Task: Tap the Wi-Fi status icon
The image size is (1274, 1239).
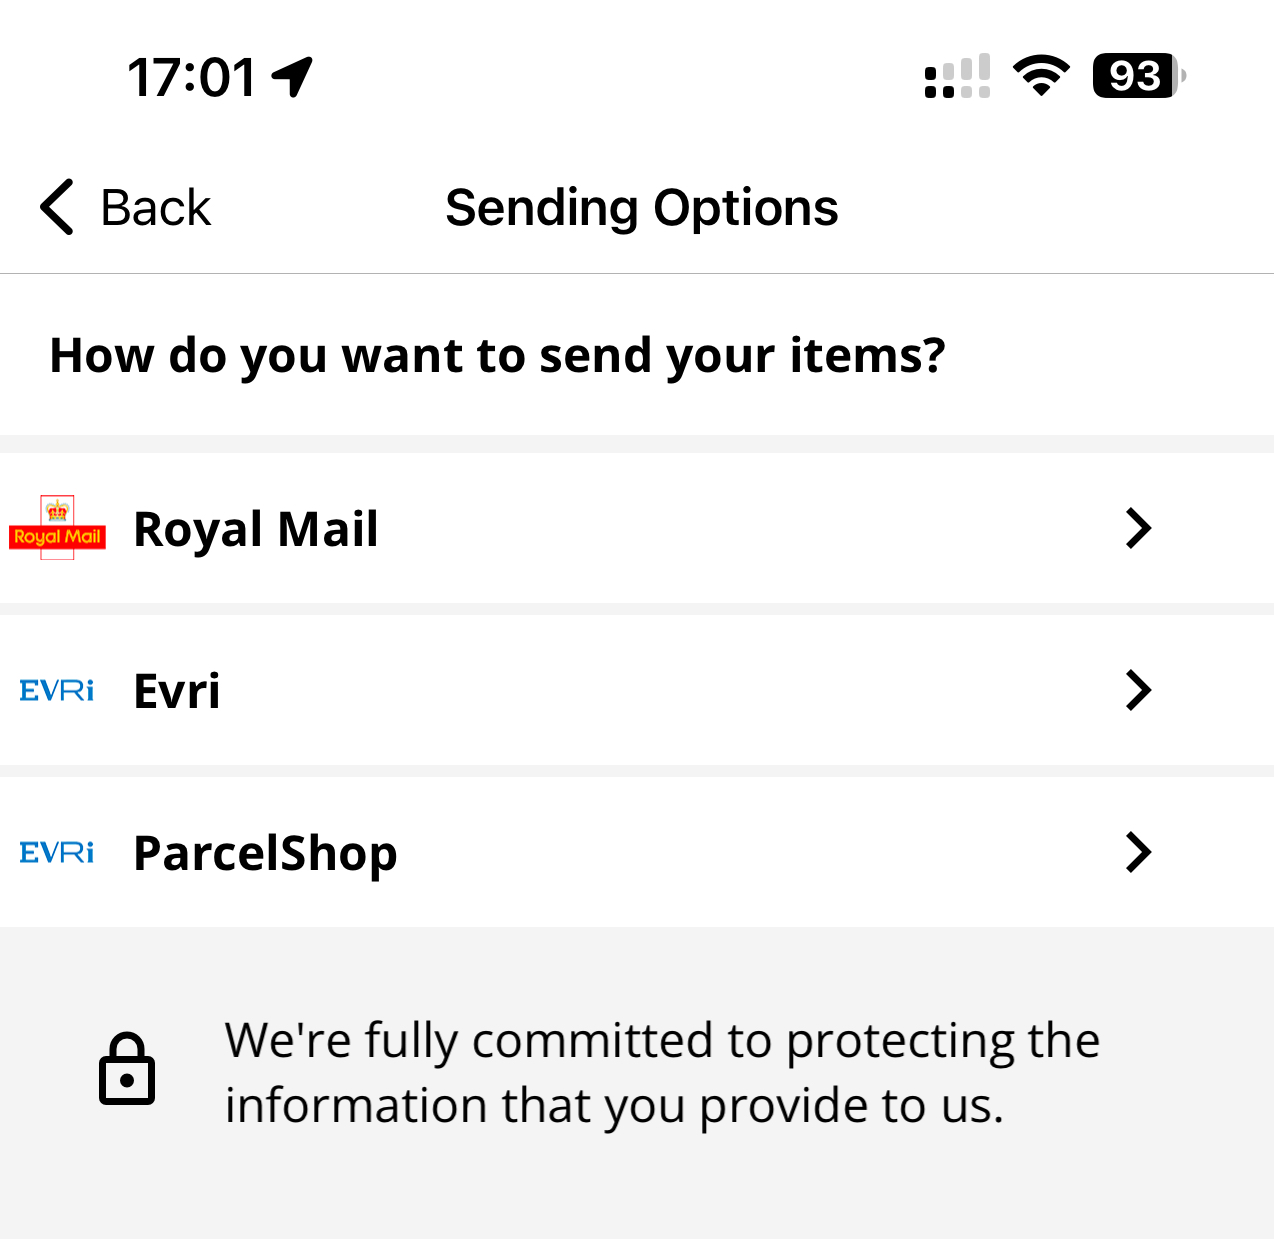Action: (1041, 76)
